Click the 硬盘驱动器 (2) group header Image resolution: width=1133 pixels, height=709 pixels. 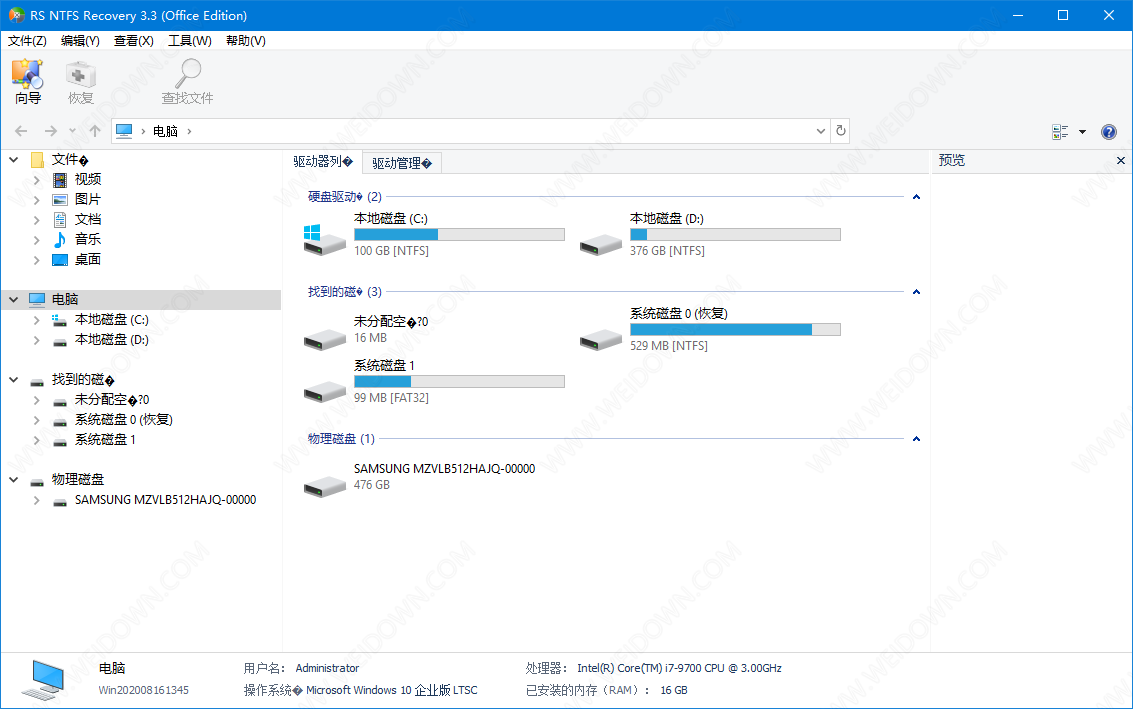(345, 197)
